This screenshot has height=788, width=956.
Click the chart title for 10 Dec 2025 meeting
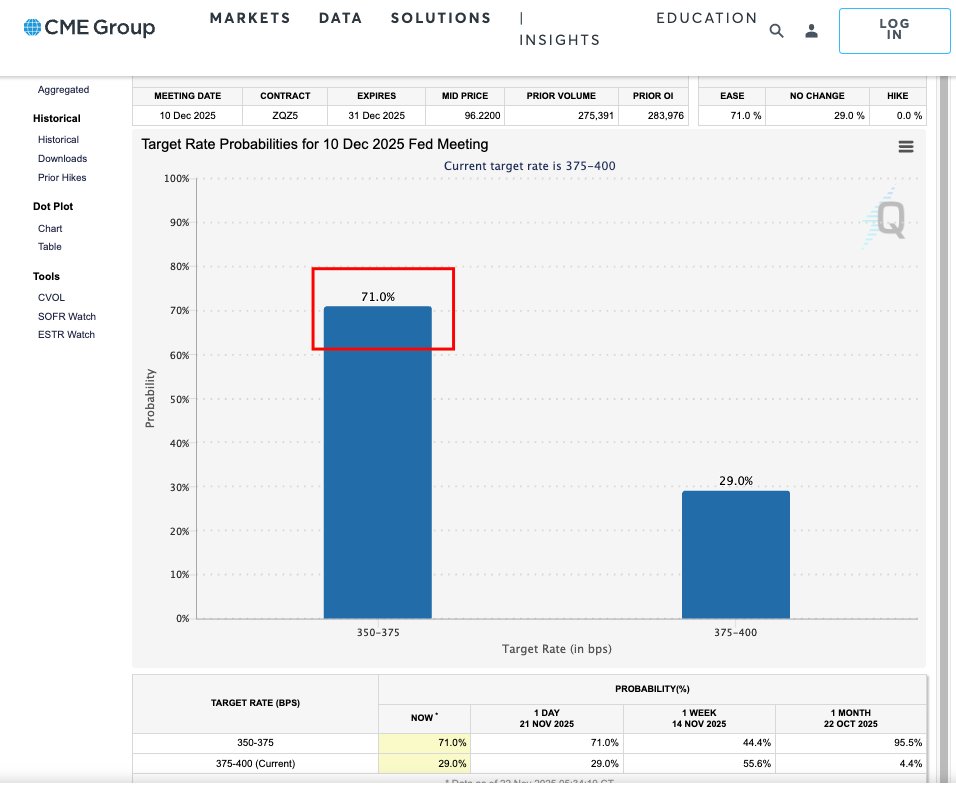click(x=315, y=145)
